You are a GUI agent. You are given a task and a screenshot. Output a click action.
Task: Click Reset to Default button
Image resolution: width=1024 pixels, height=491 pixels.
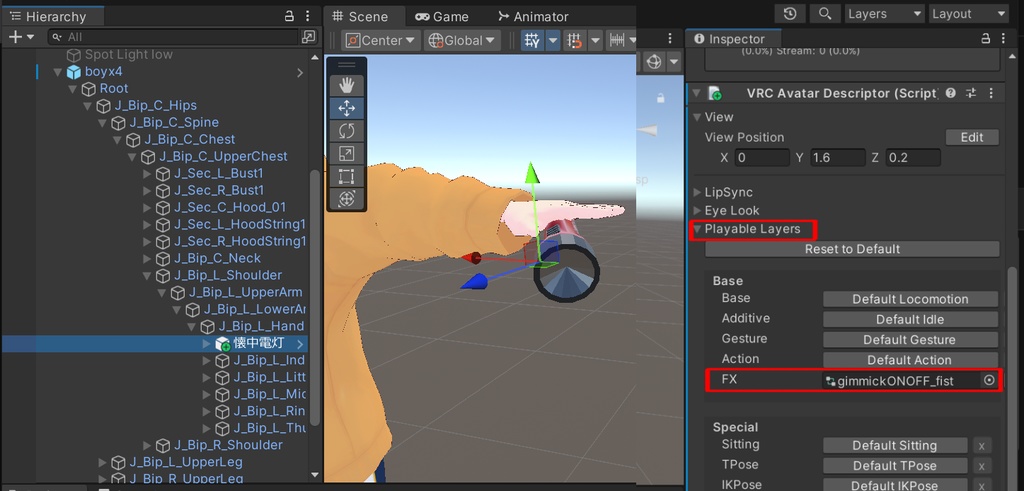click(852, 249)
